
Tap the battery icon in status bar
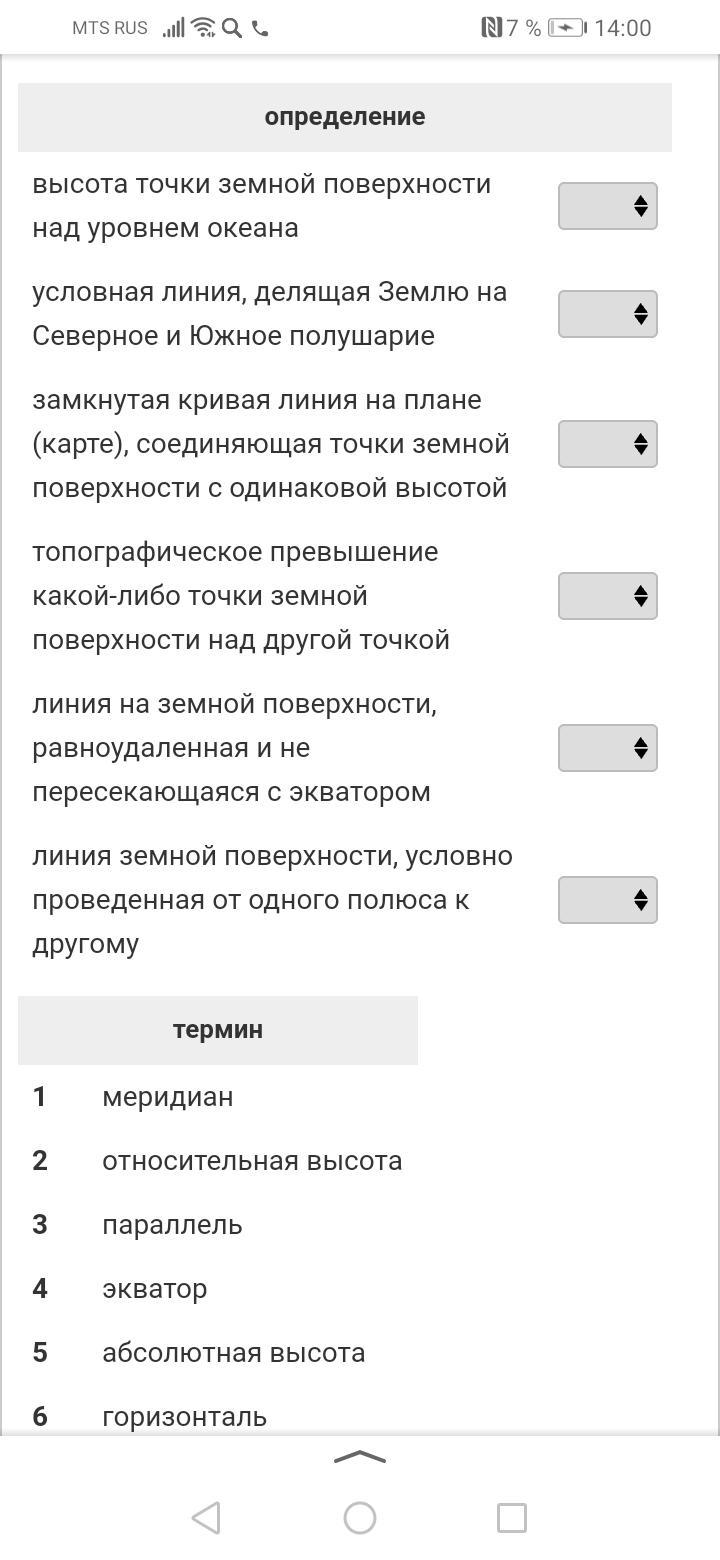pos(567,28)
